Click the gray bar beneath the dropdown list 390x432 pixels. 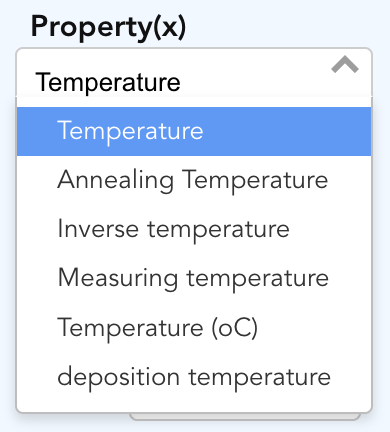[x=245, y=417]
